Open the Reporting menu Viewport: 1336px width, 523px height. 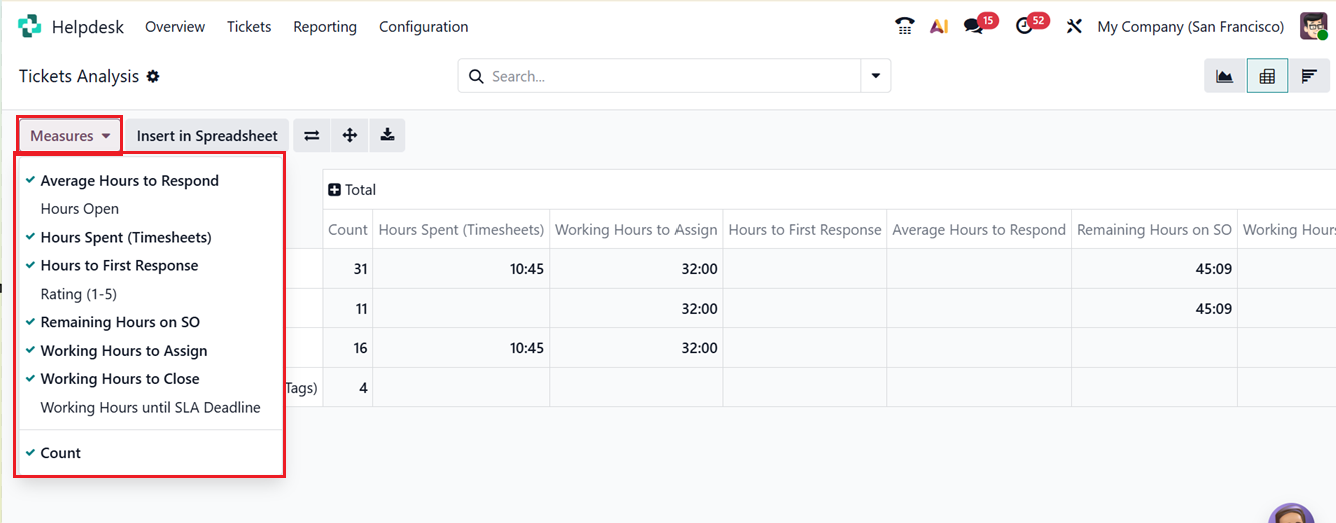324,27
